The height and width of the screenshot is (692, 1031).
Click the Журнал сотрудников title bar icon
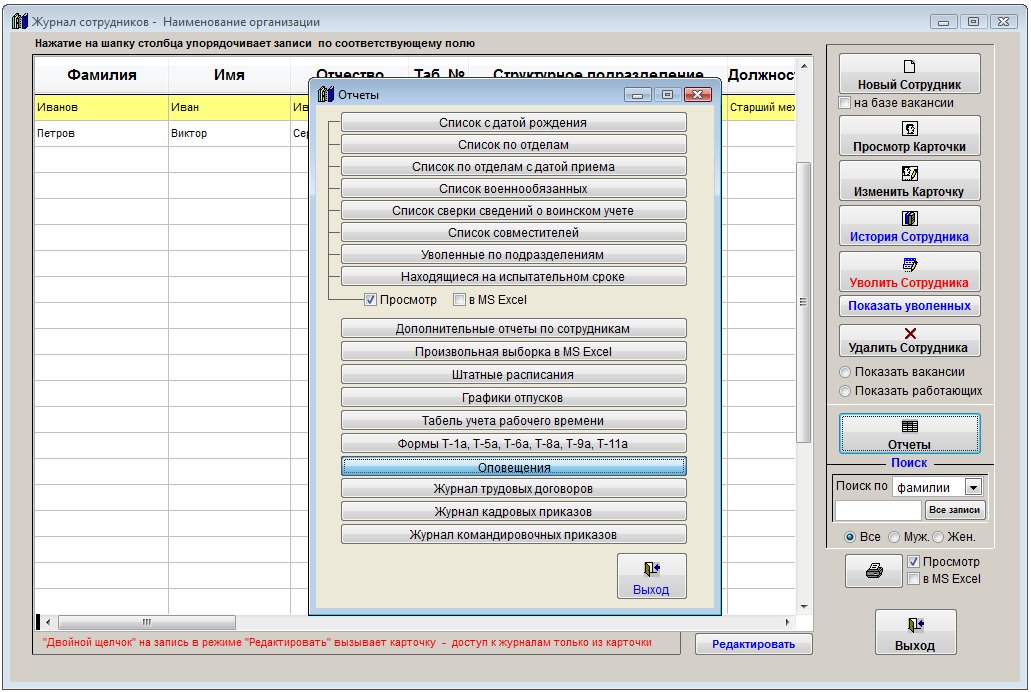[x=20, y=22]
